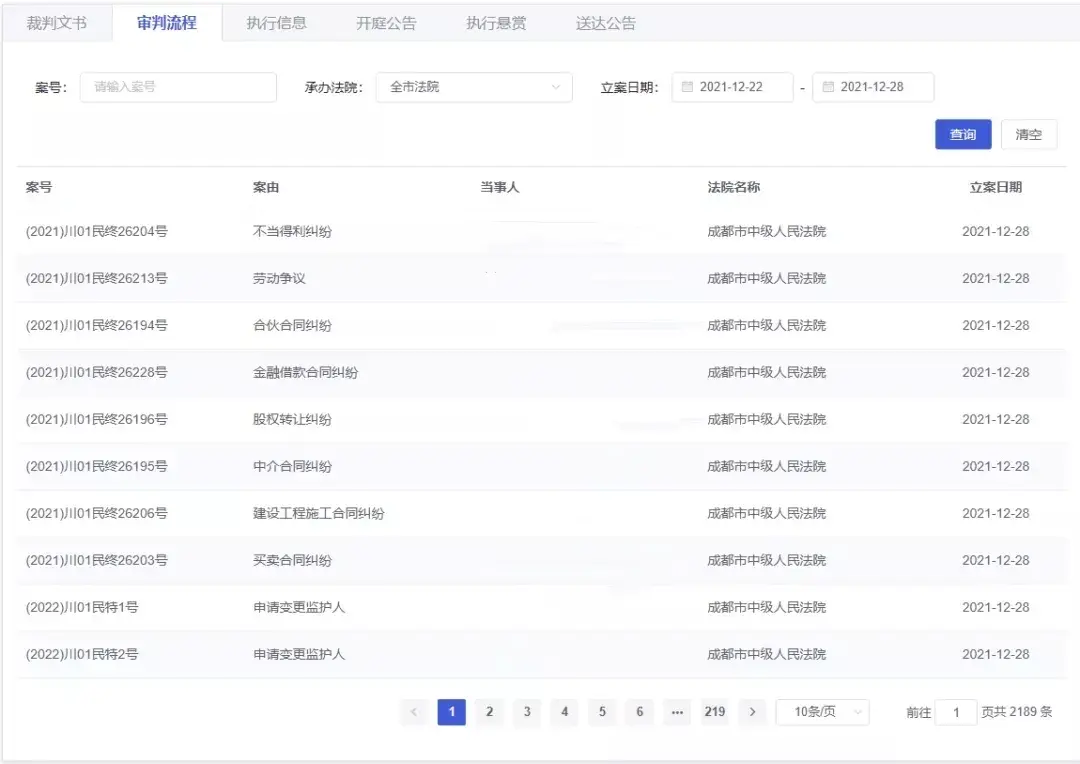Open case (2021)川01民终26204号 row

click(x=97, y=232)
